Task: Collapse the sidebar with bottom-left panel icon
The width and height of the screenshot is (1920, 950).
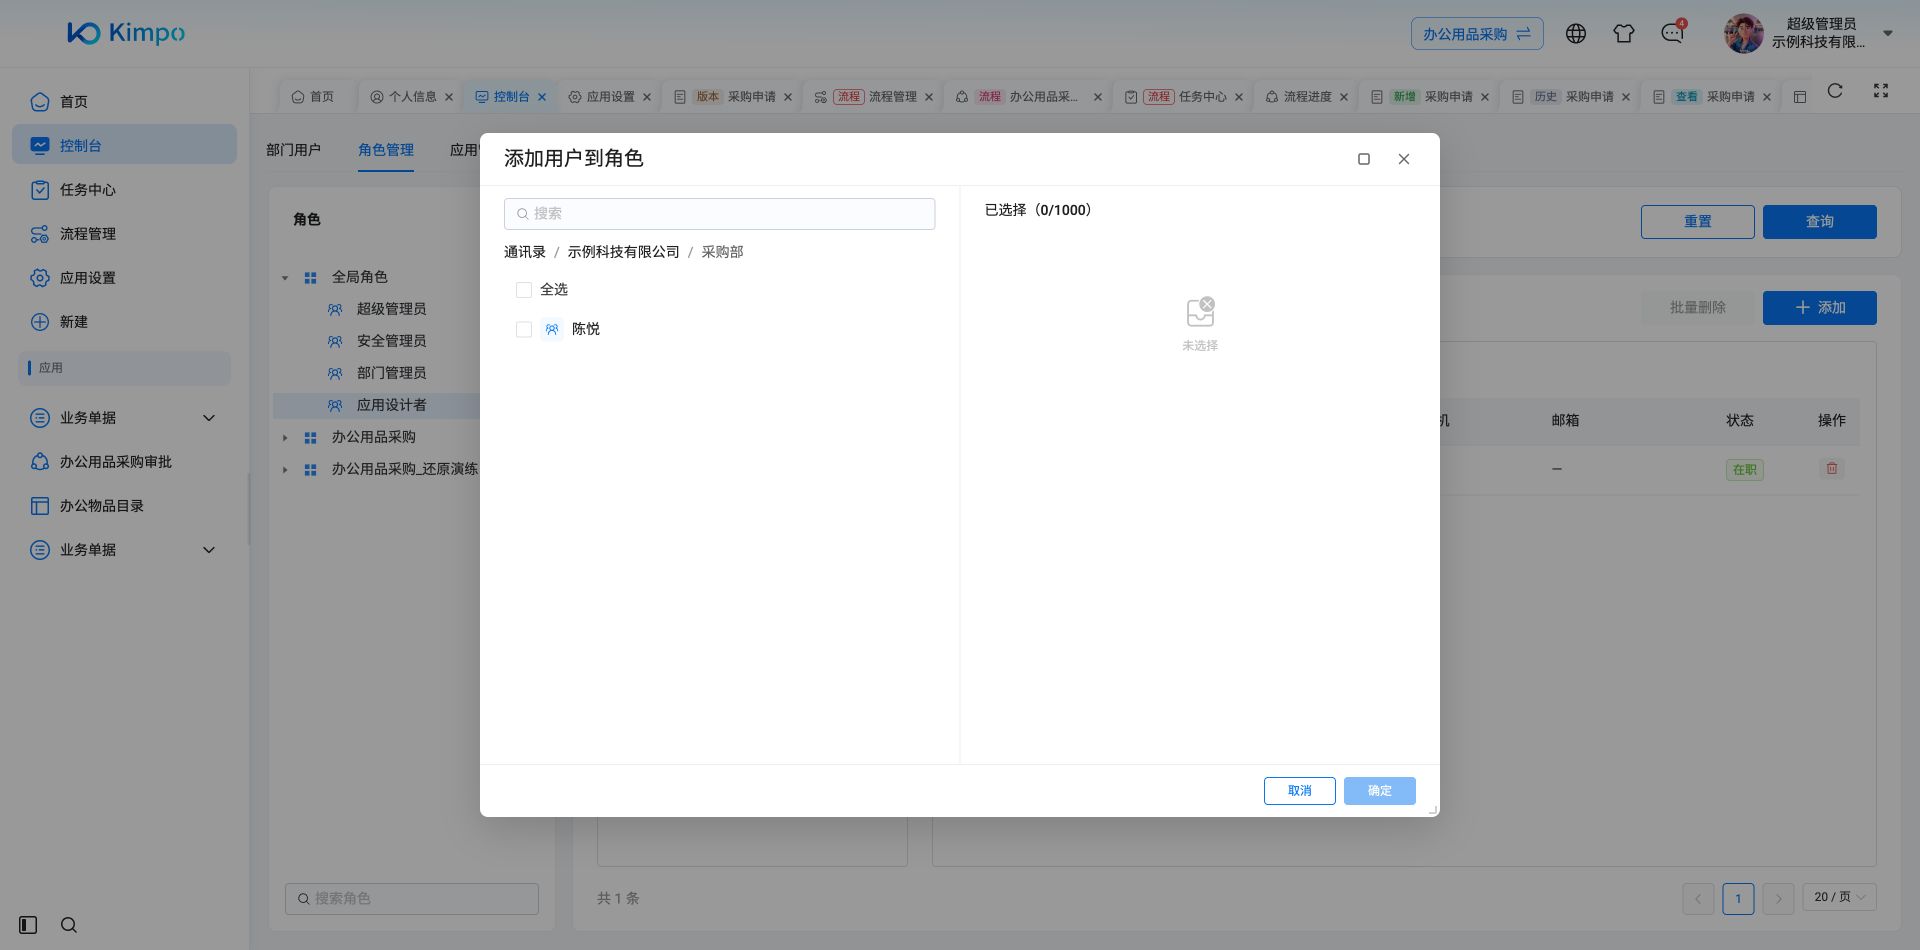Action: point(28,925)
